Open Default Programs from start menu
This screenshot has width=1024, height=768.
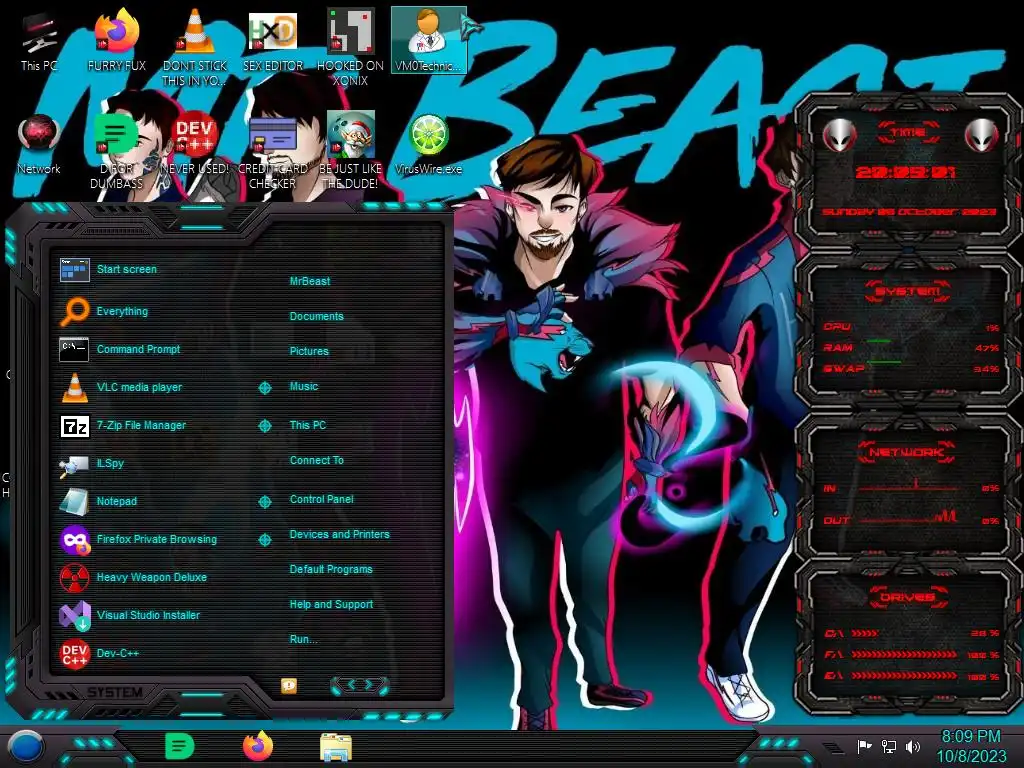click(330, 569)
